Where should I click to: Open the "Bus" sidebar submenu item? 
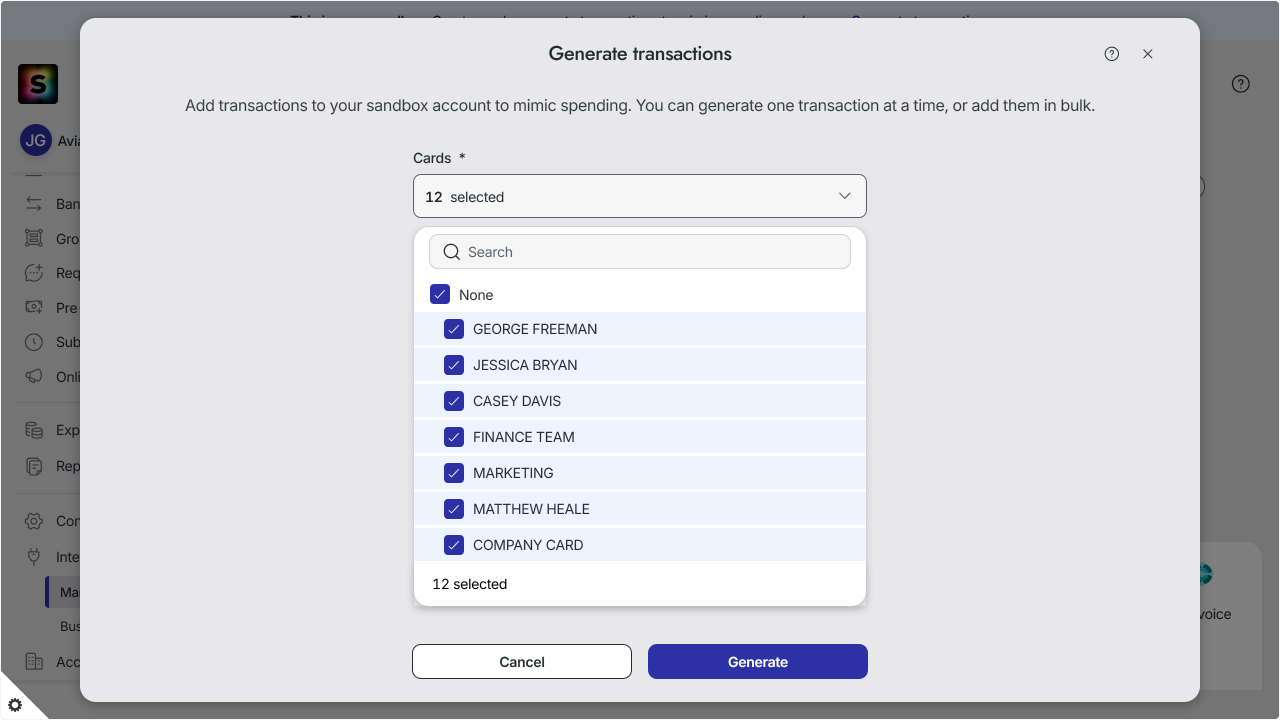pos(70,627)
